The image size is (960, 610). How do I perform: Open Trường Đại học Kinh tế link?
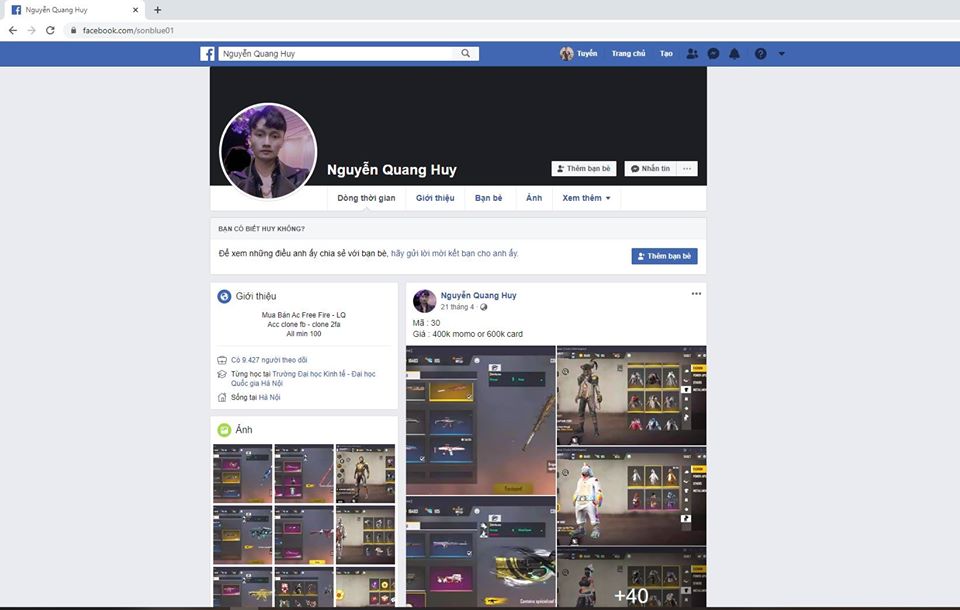(303, 378)
